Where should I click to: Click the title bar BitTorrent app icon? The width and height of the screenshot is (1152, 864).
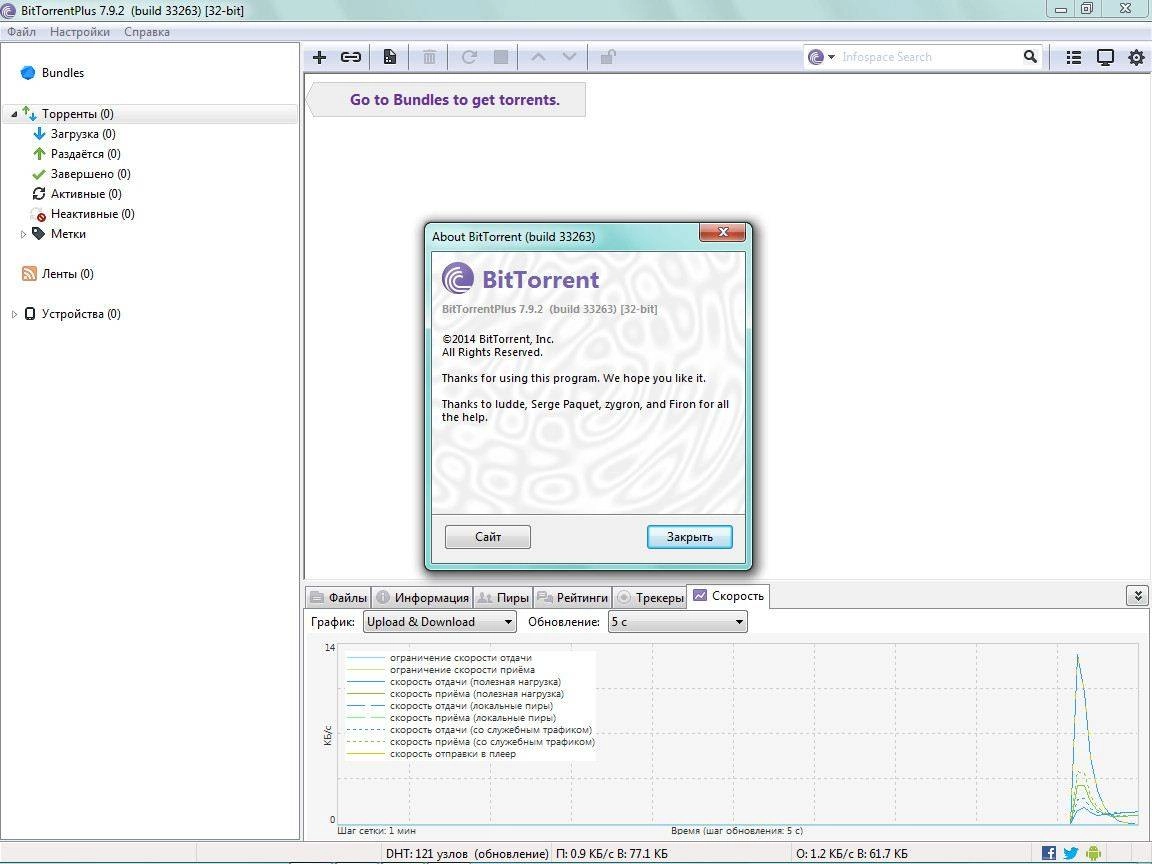point(8,10)
